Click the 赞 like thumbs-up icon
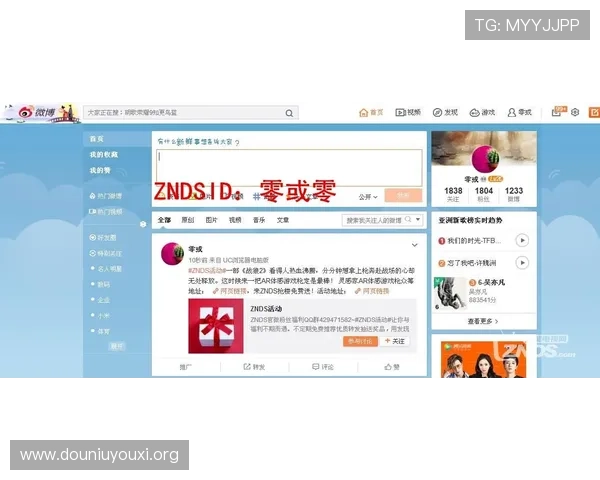This screenshot has height=480, width=600. (x=392, y=367)
